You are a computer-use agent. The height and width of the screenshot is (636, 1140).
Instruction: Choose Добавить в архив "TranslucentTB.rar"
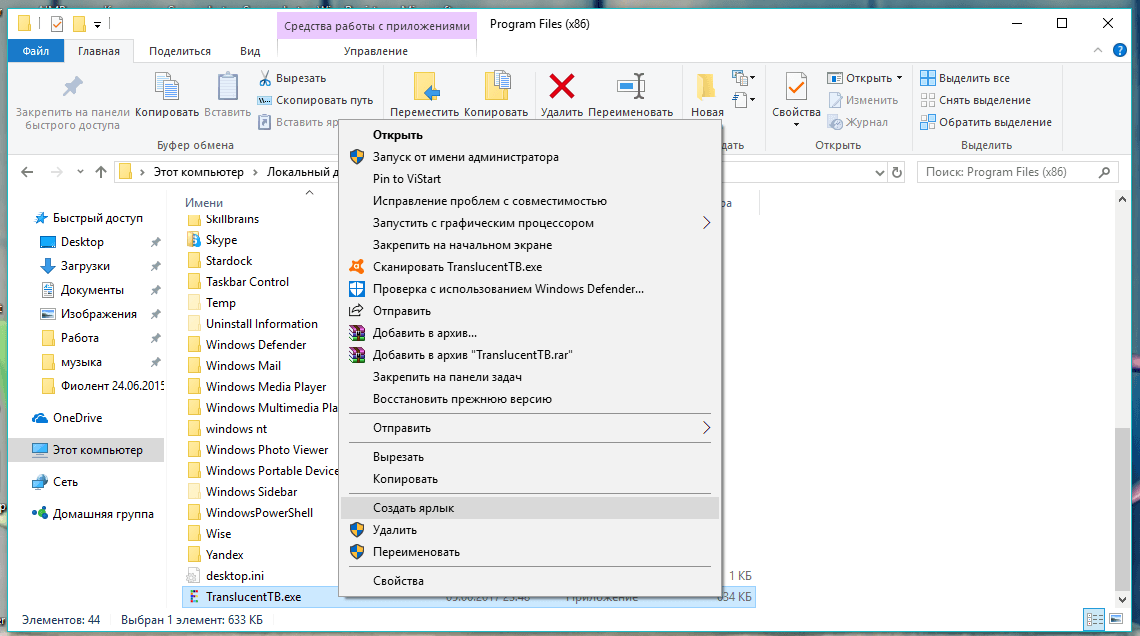pos(529,355)
